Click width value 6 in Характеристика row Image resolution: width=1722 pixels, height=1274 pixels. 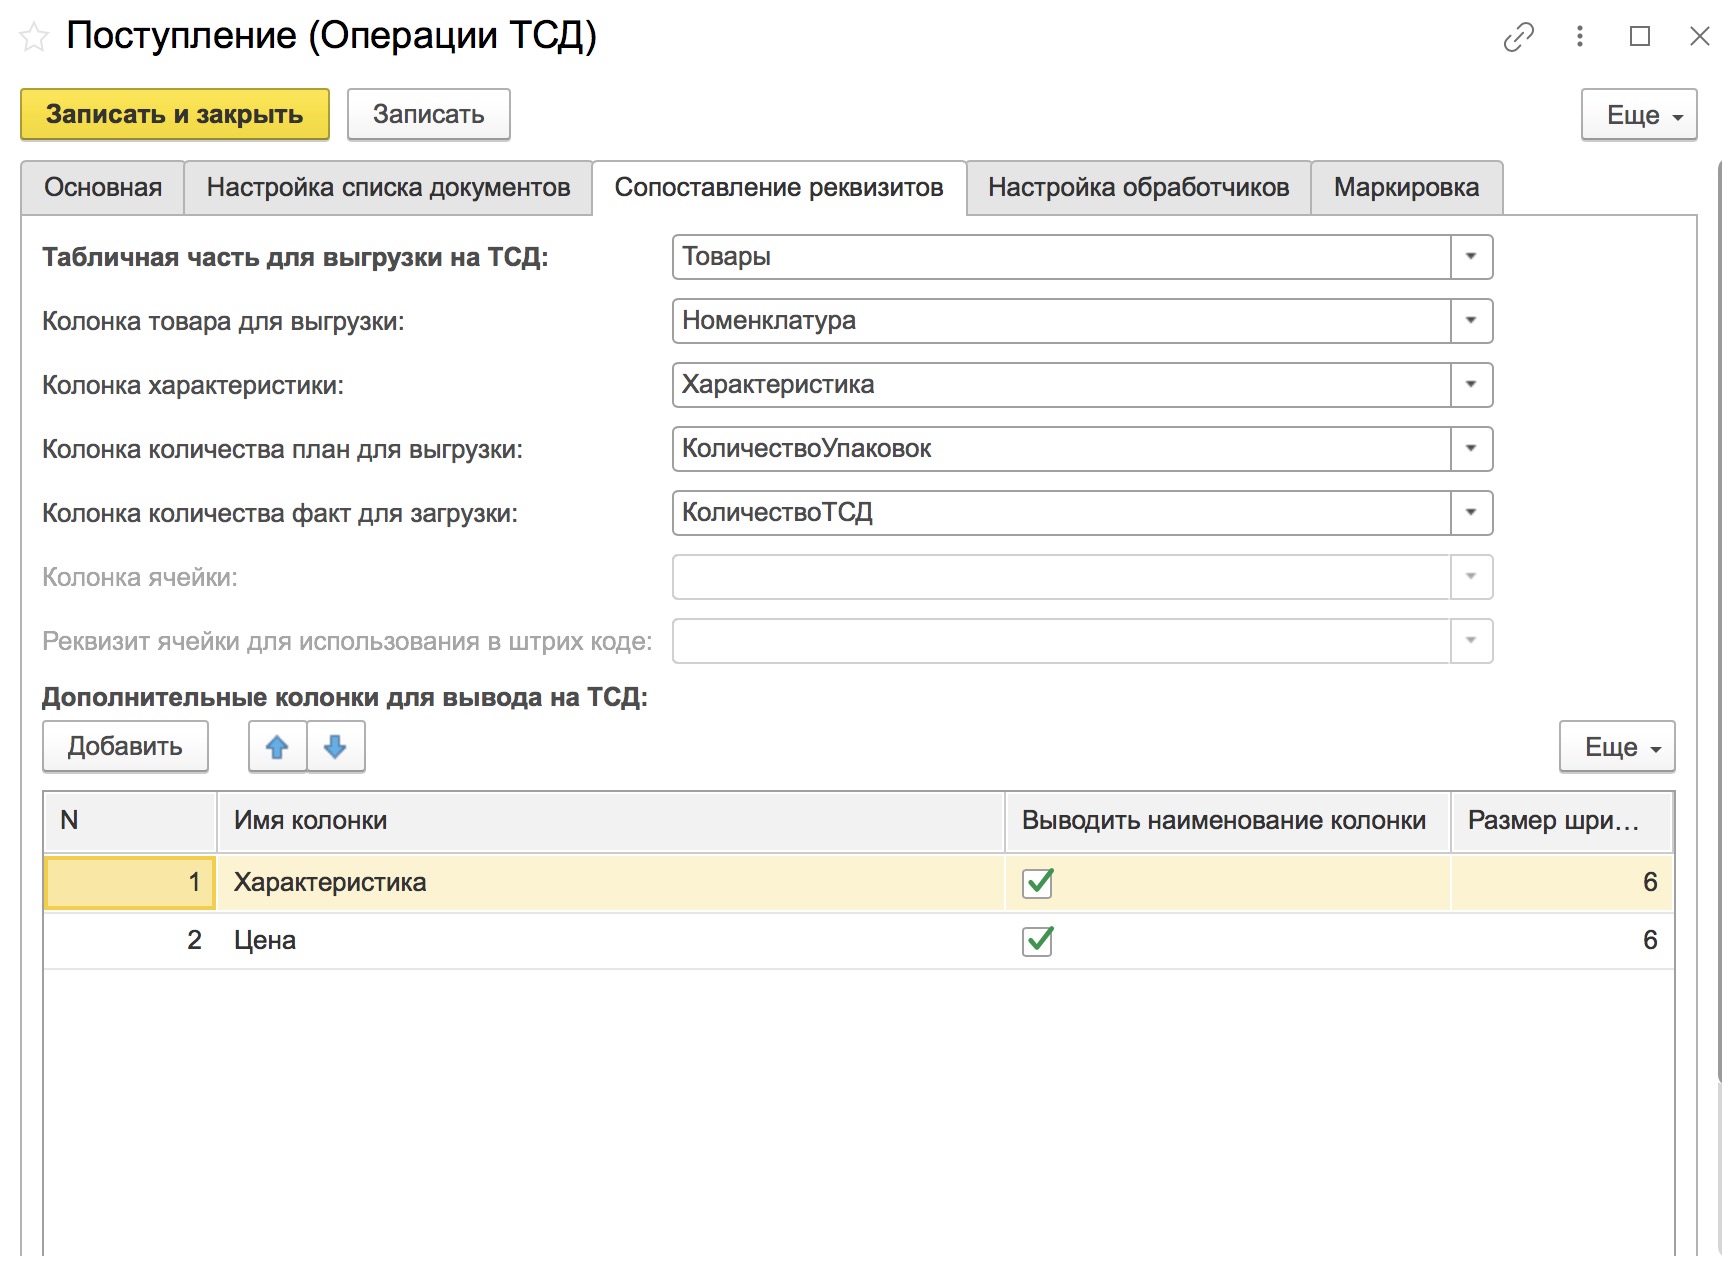click(1562, 882)
